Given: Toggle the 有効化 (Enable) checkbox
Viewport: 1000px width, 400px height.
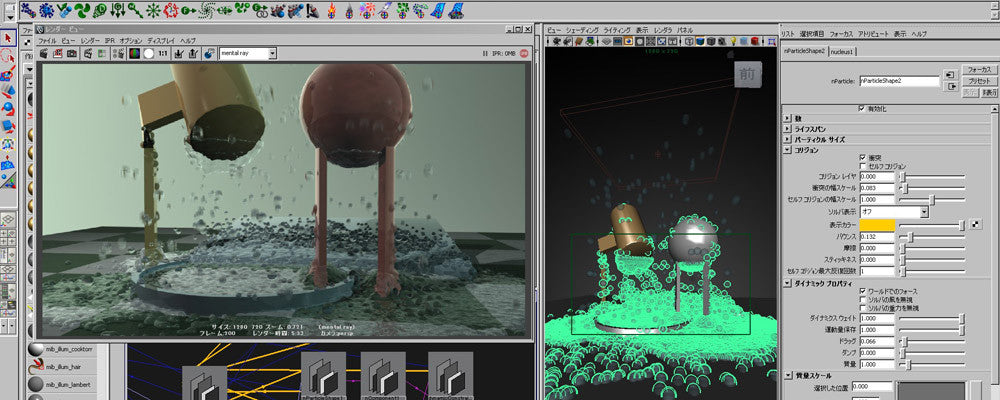Looking at the screenshot, I should pyautogui.click(x=862, y=108).
